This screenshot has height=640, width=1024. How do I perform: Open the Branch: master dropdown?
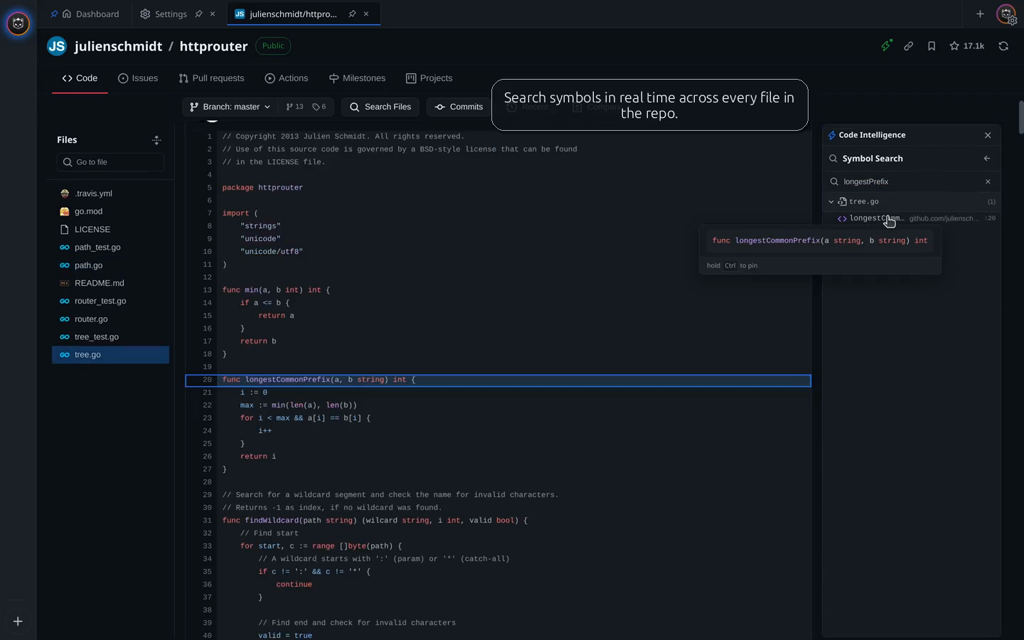230,106
